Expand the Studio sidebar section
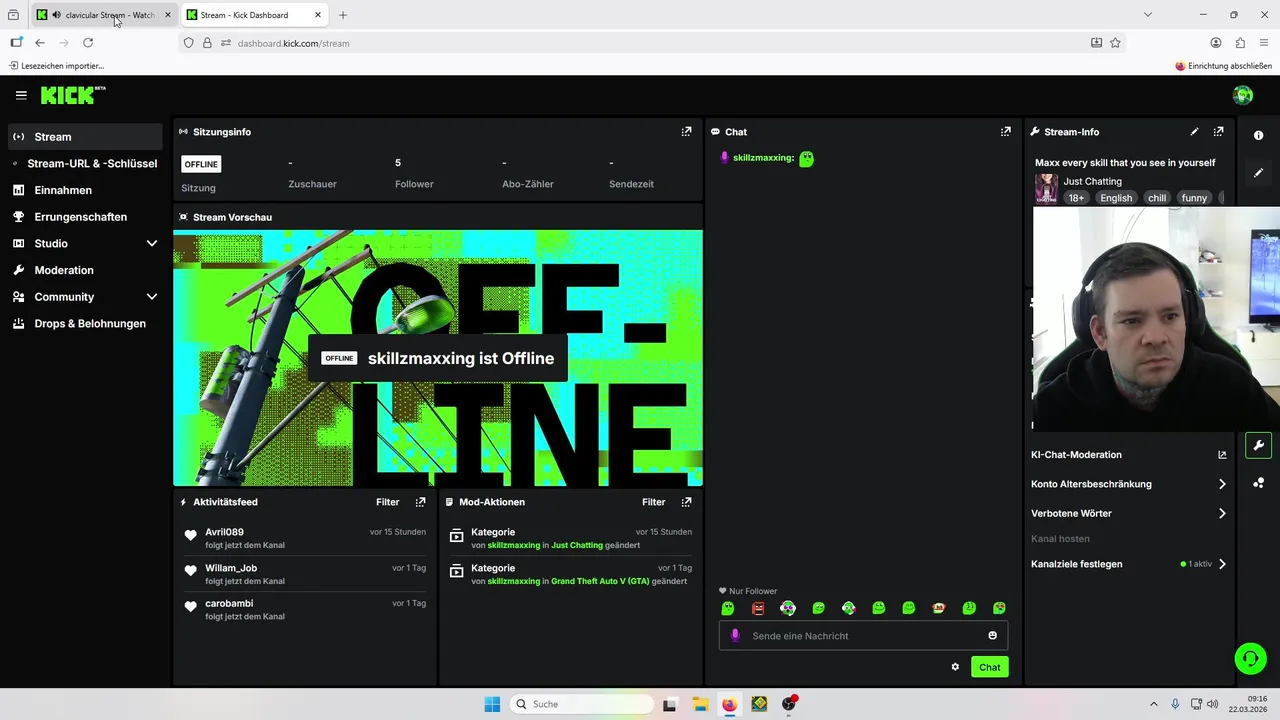This screenshot has height=720, width=1280. [152, 243]
